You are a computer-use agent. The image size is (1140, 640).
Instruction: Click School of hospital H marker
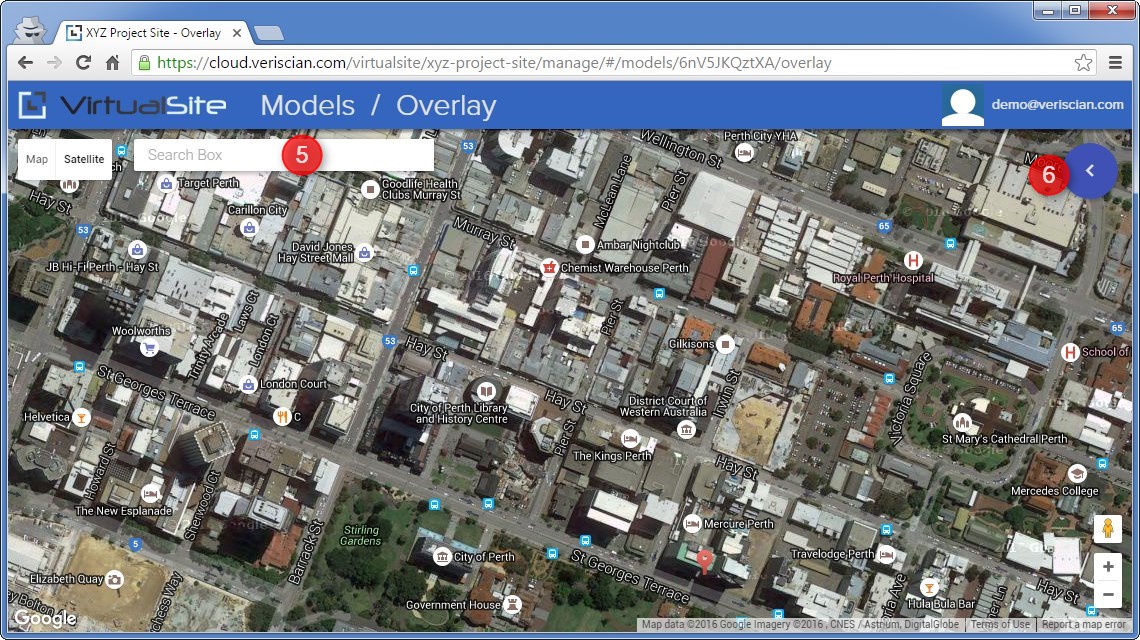[1069, 352]
